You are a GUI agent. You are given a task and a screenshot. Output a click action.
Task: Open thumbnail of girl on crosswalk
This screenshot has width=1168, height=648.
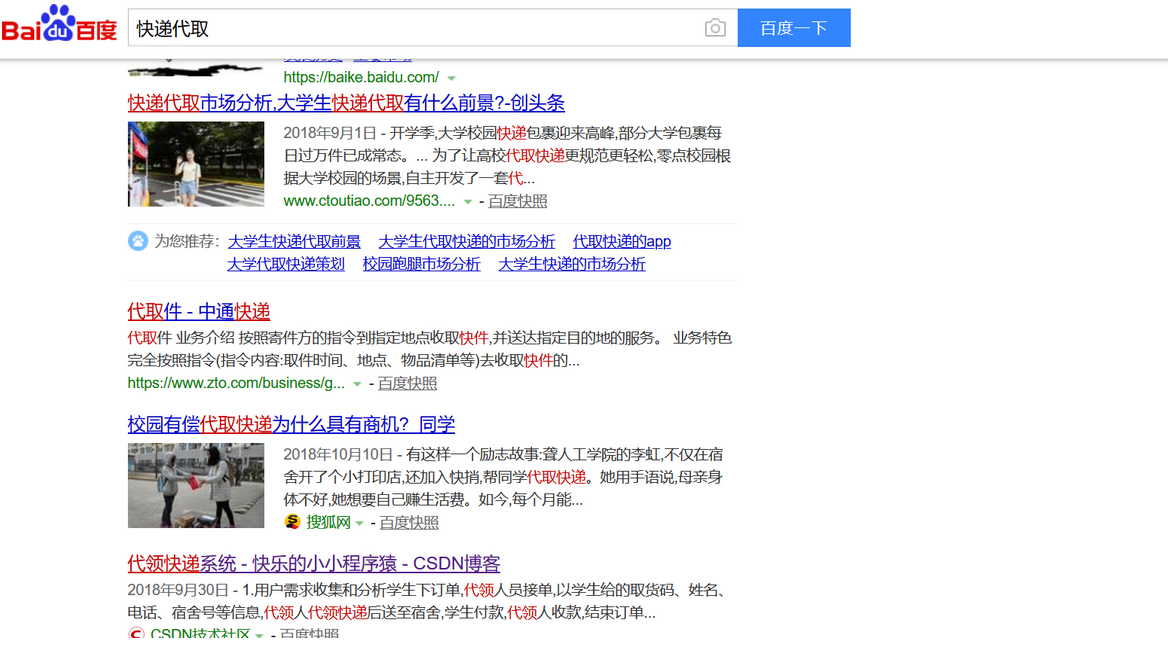click(196, 164)
